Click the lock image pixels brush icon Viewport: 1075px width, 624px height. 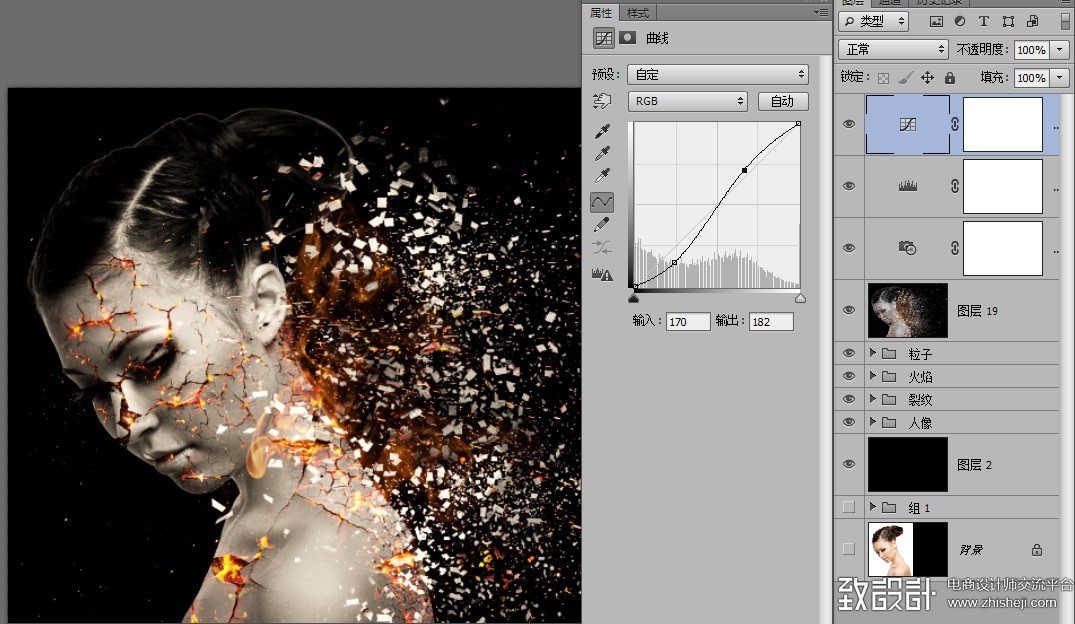(x=906, y=77)
